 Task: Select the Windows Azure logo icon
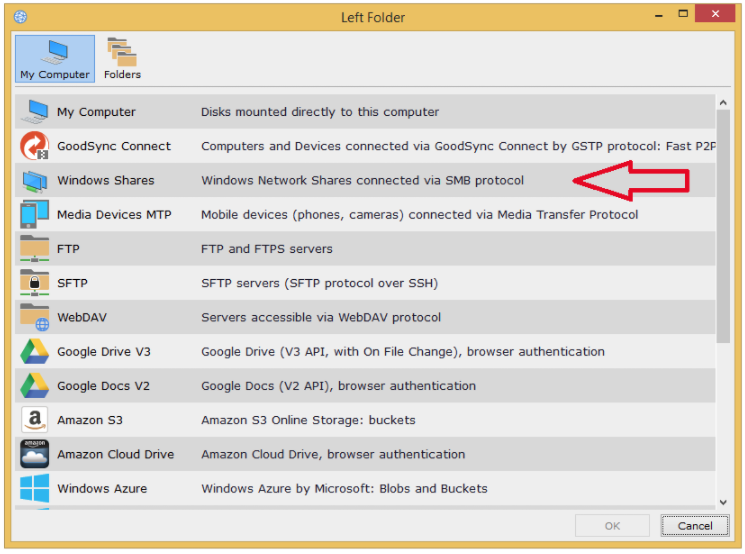click(34, 488)
